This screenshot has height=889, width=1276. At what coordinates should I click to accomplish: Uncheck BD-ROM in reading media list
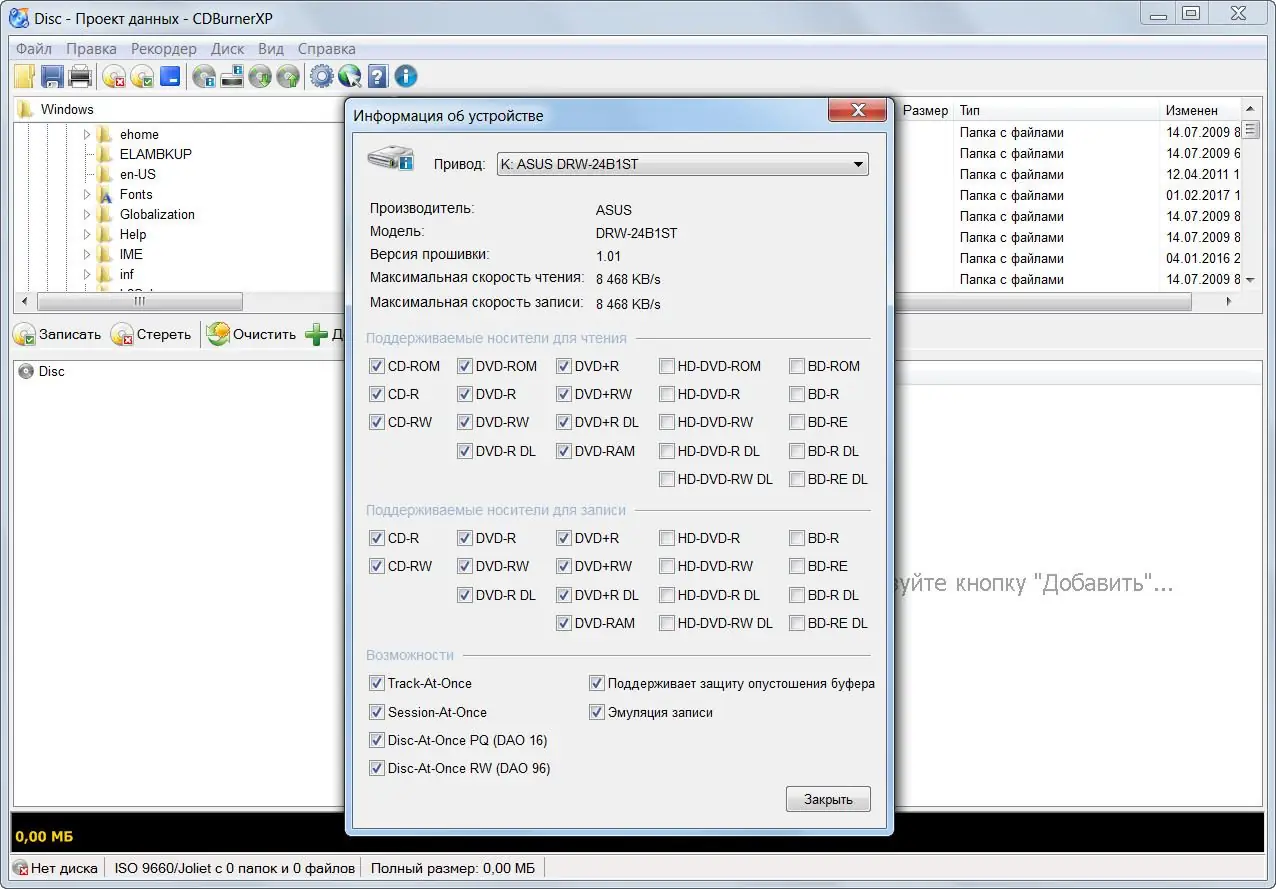pos(797,366)
